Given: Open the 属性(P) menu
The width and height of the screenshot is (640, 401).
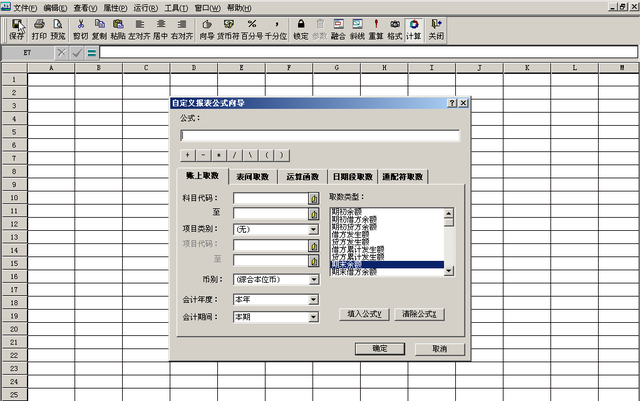Looking at the screenshot, I should 116,8.
